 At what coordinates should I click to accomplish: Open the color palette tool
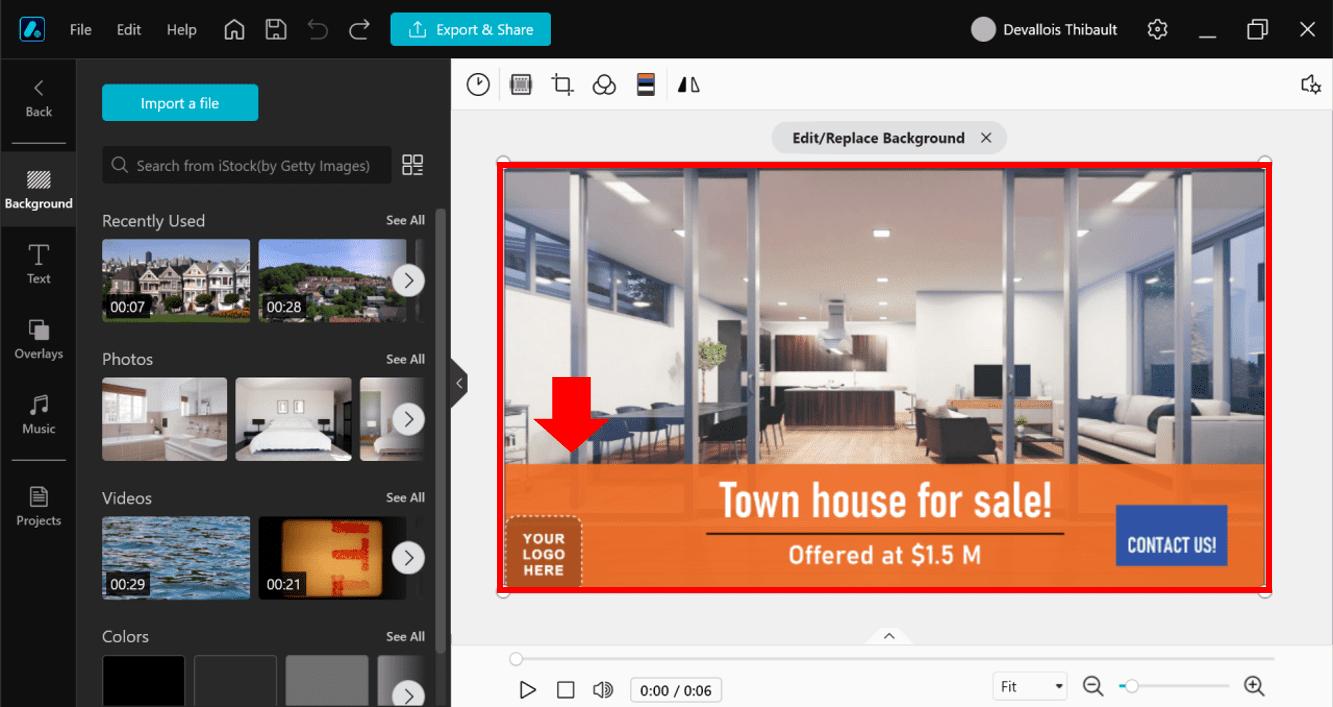click(645, 84)
